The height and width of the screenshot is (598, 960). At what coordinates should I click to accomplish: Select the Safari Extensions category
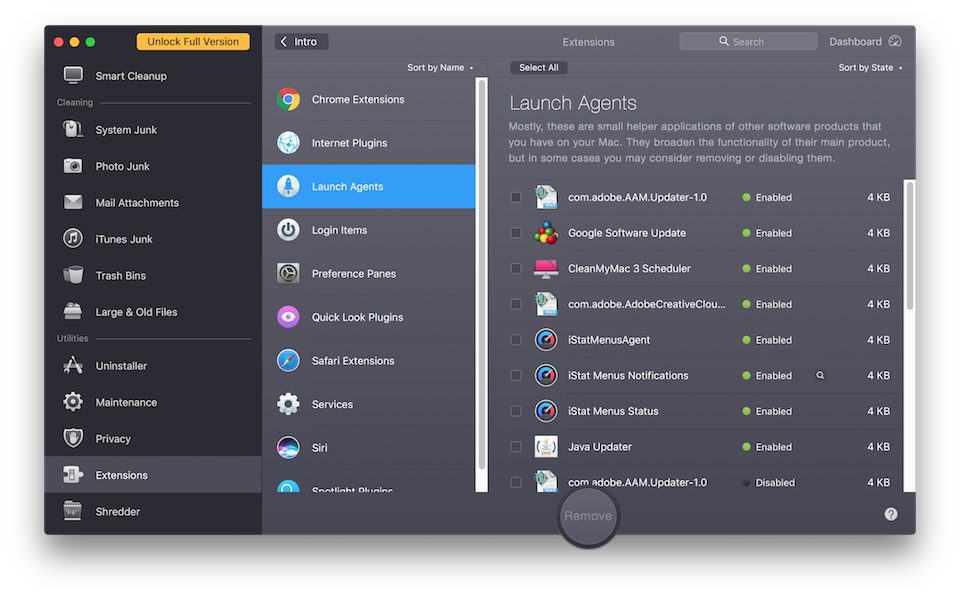pyautogui.click(x=369, y=360)
